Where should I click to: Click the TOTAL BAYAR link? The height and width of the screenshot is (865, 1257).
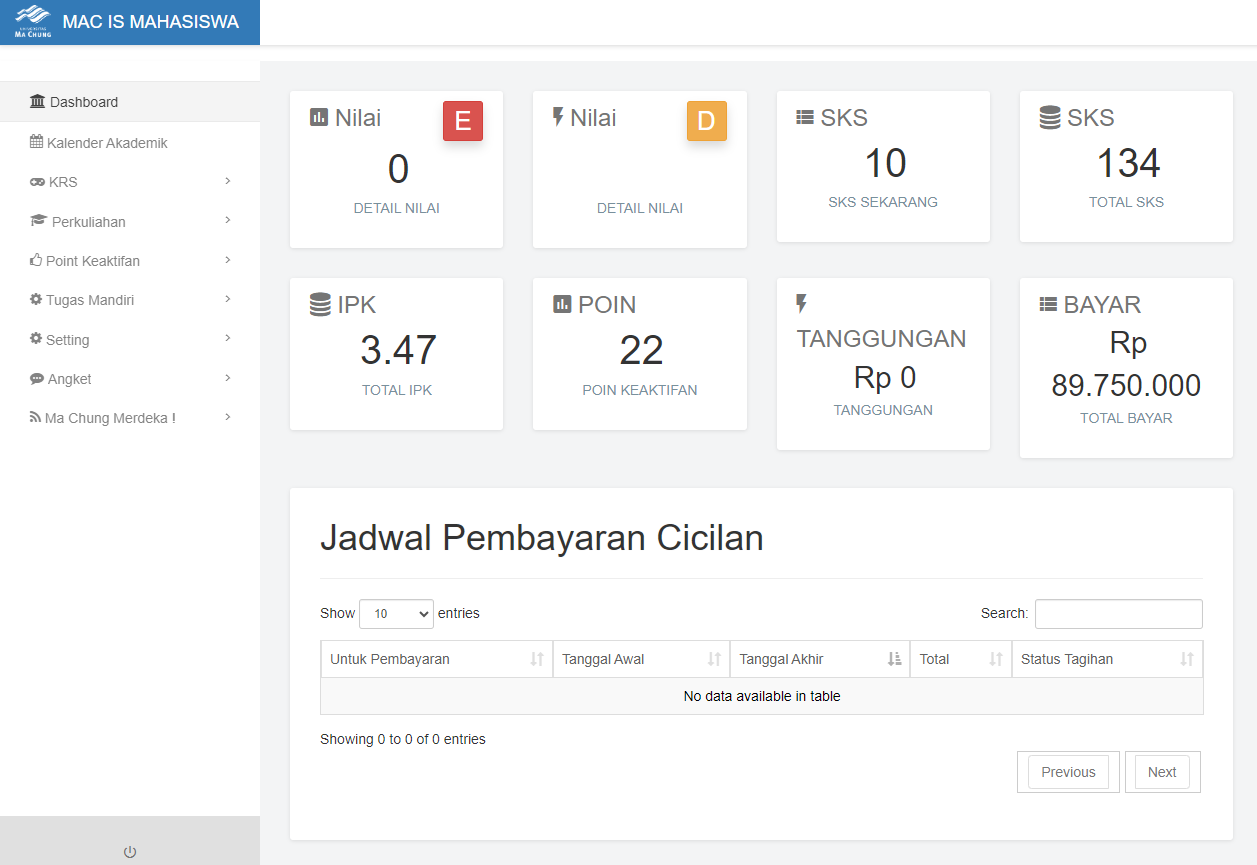1126,418
